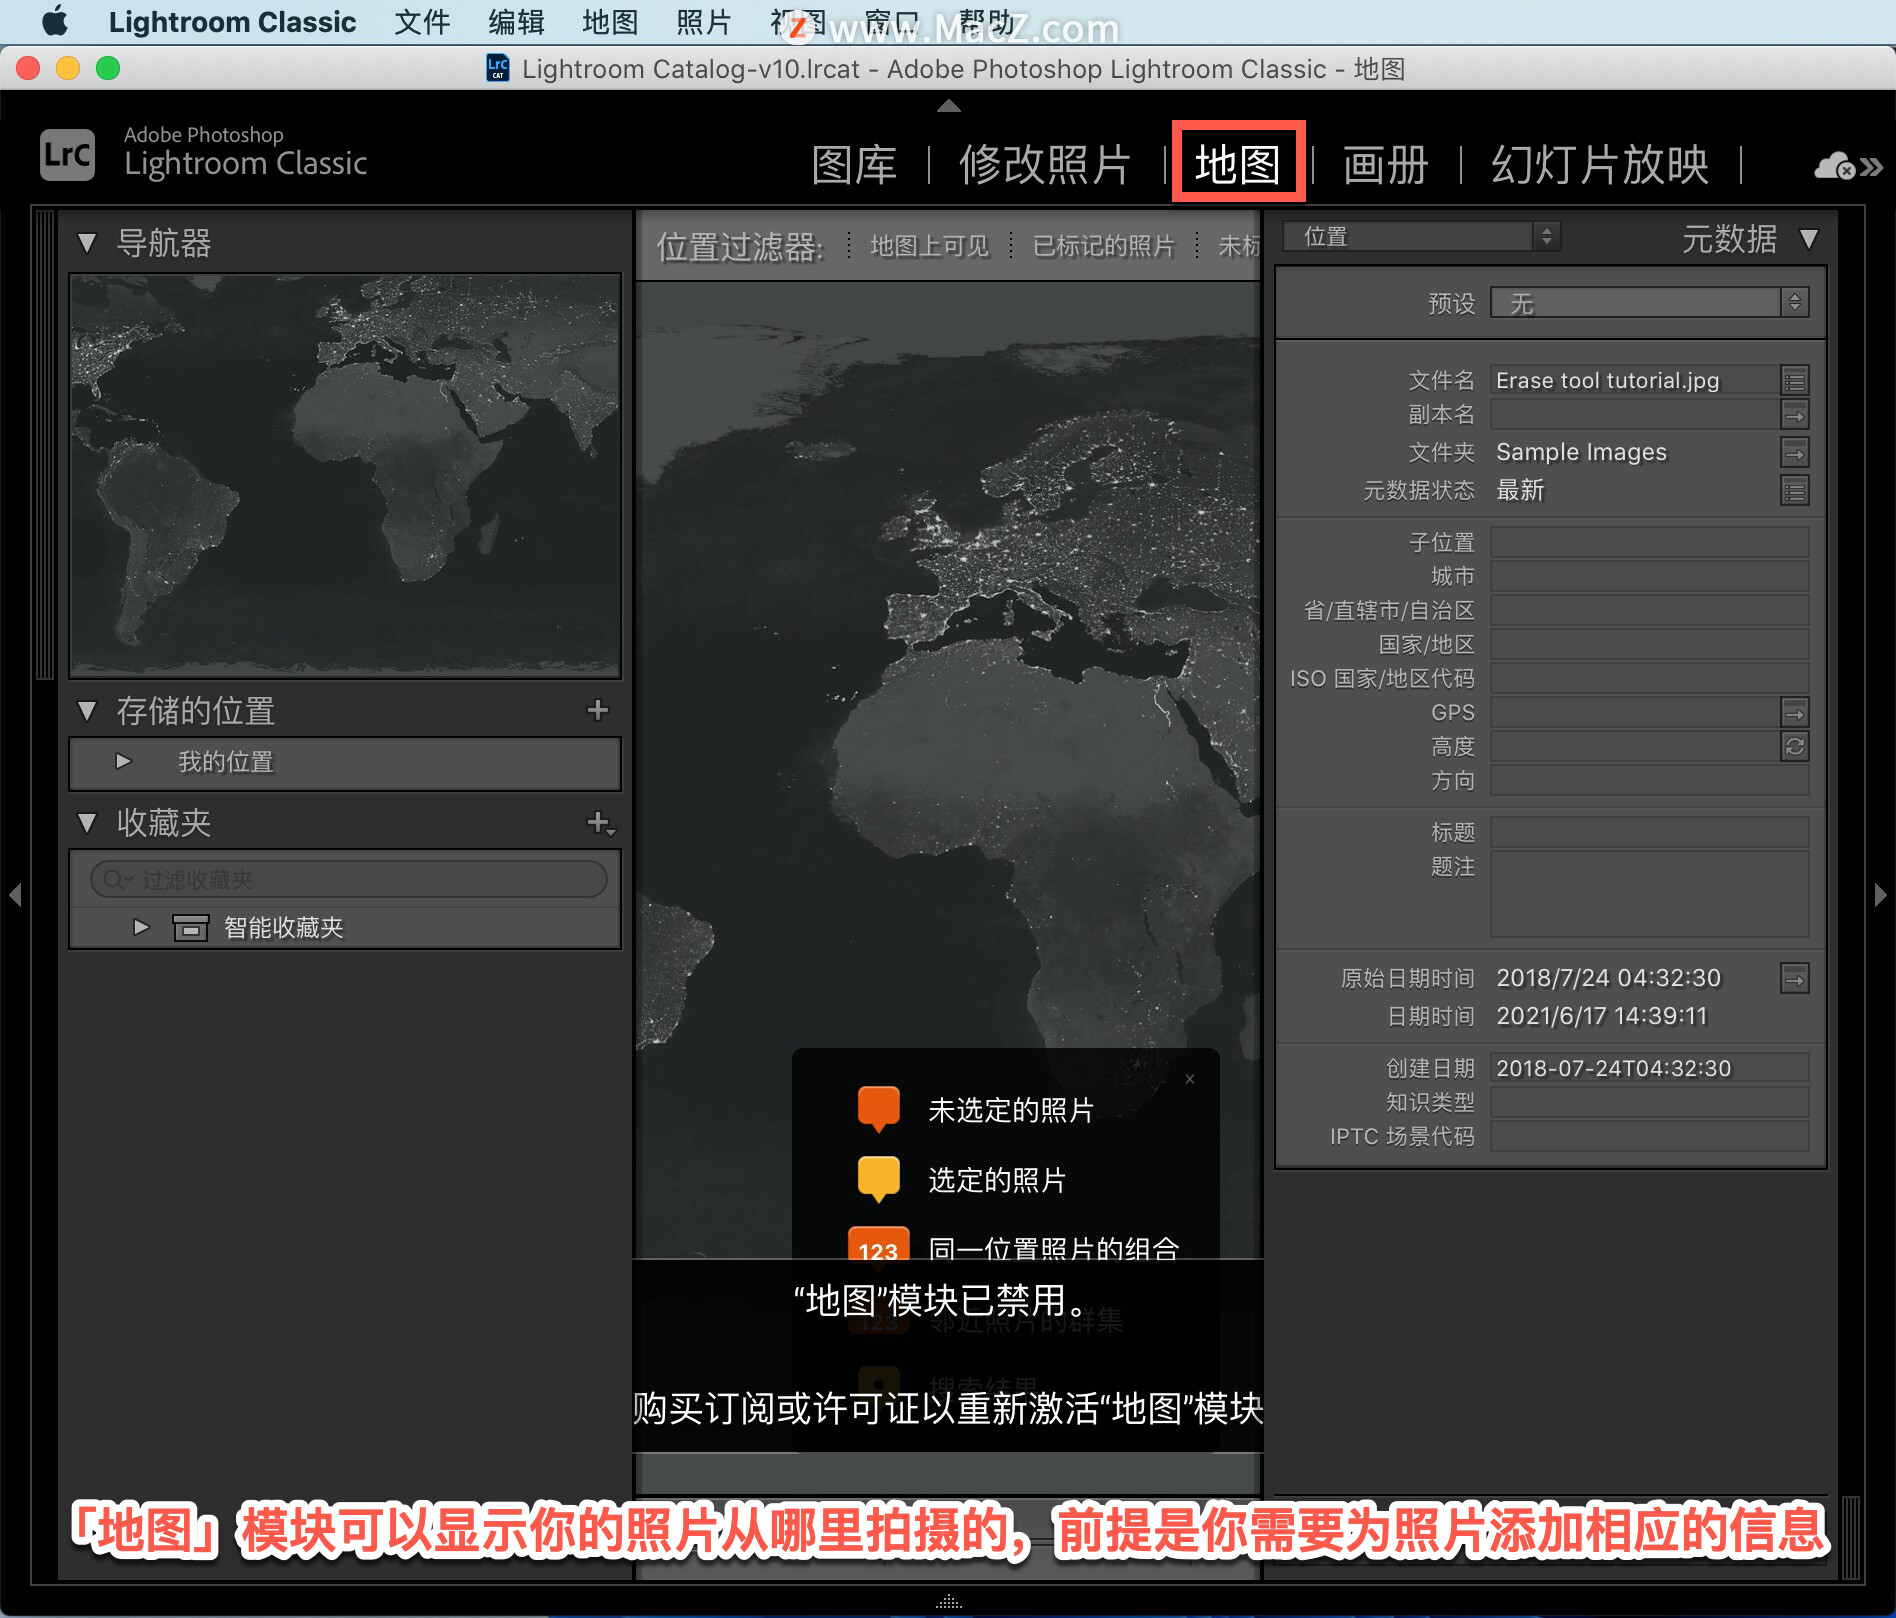The width and height of the screenshot is (1896, 1618).
Task: Open the Lightroom Classic app menu
Action: [232, 21]
